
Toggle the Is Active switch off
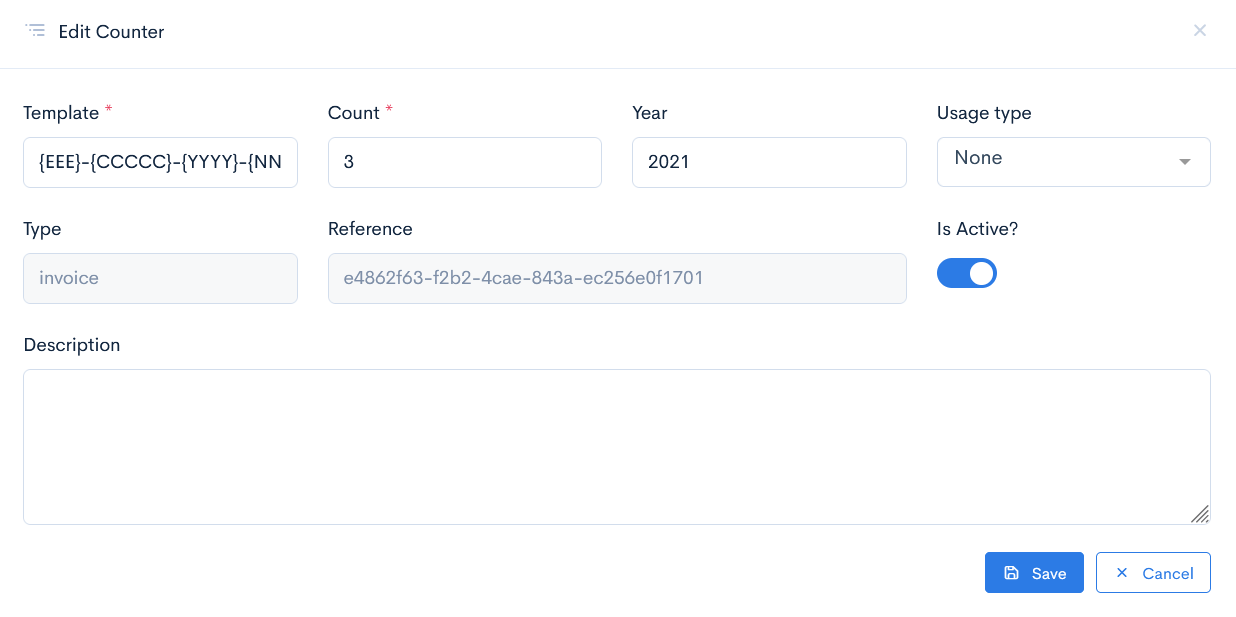click(x=967, y=273)
